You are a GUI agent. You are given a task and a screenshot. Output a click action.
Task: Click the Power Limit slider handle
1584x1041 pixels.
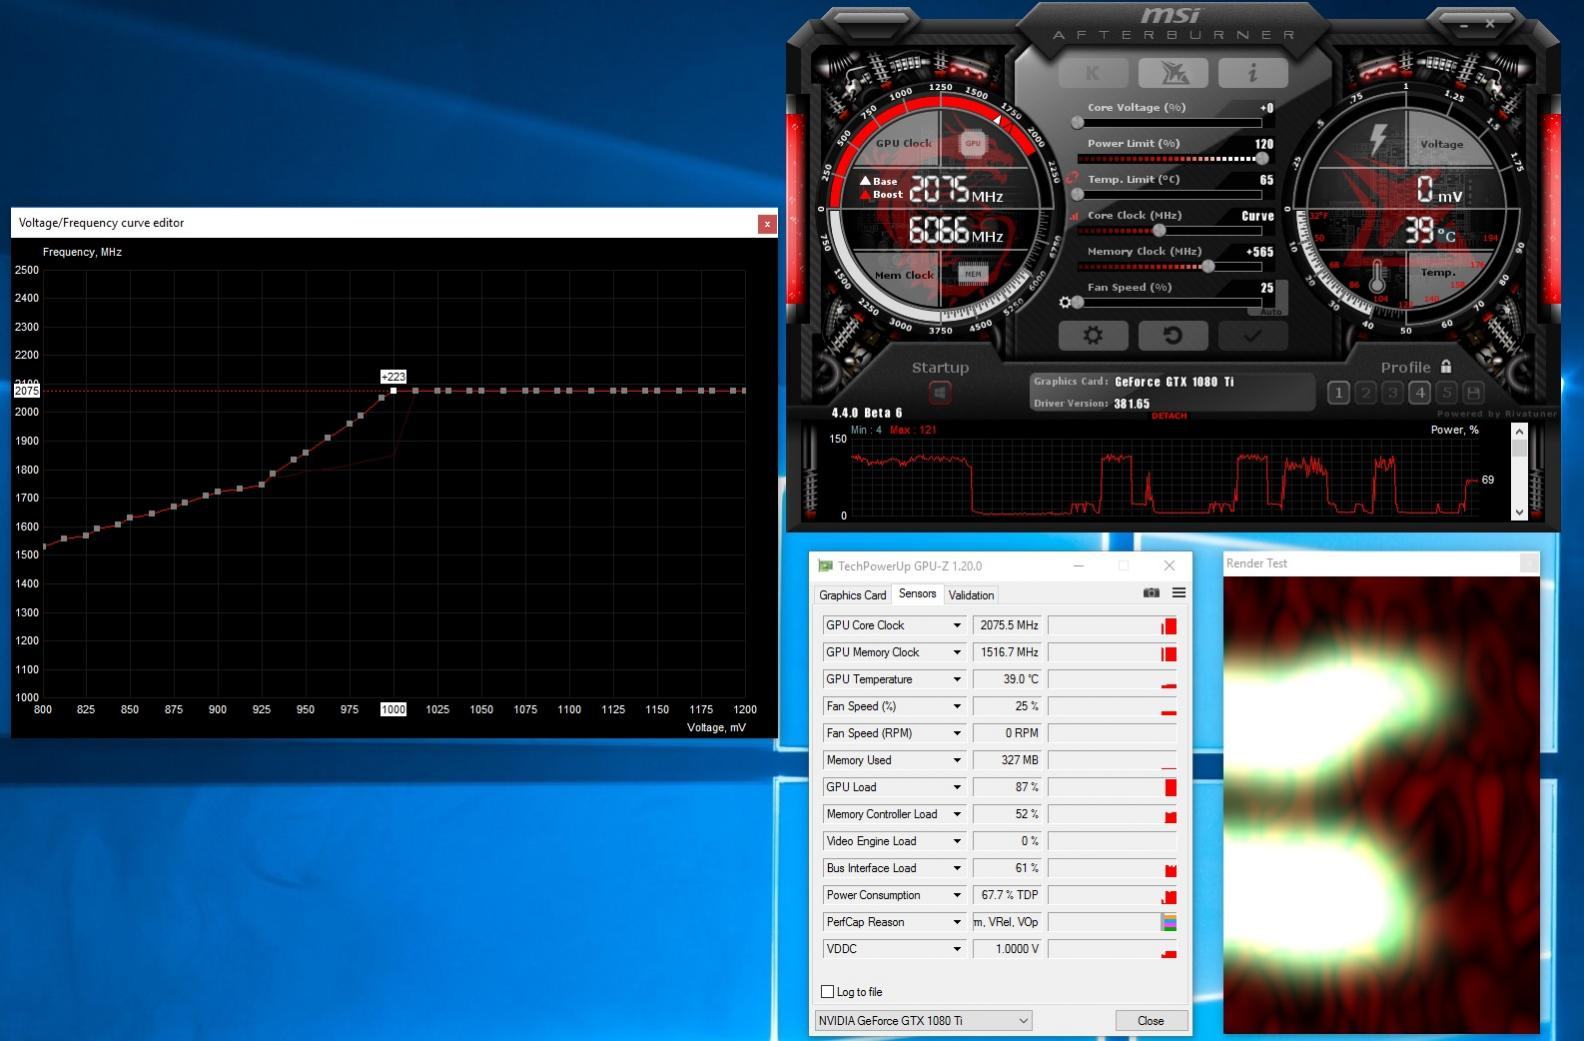click(x=1262, y=158)
